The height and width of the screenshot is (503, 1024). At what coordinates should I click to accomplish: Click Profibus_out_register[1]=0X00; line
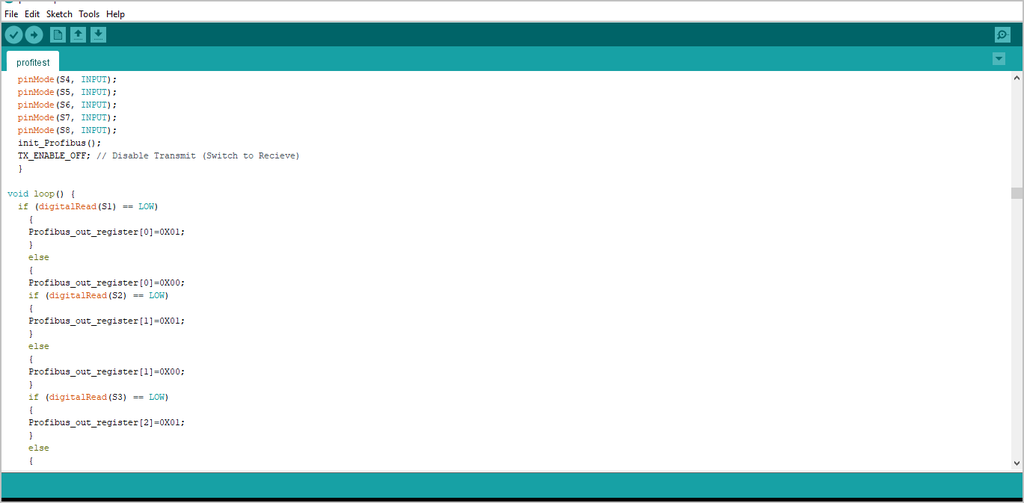point(106,372)
